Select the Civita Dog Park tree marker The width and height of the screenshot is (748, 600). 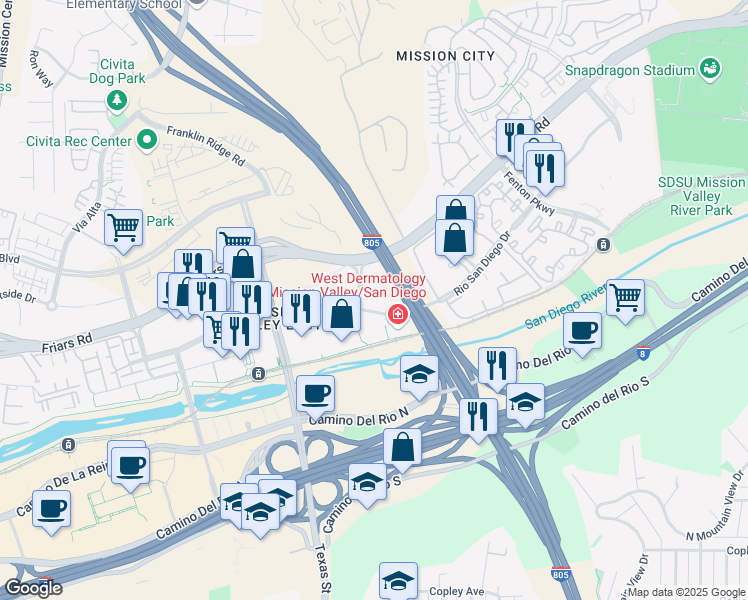click(x=117, y=101)
